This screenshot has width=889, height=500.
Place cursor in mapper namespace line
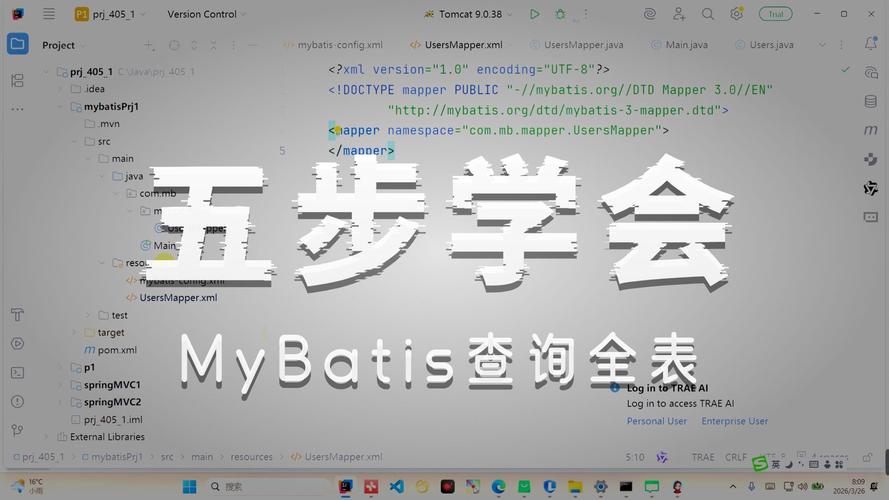498,130
